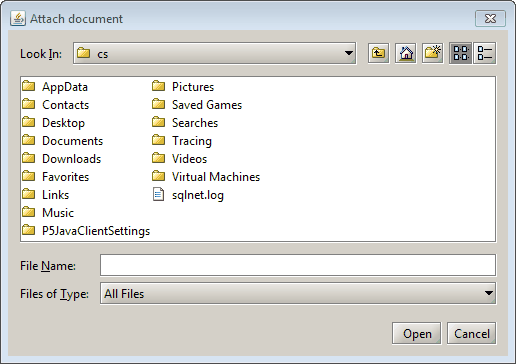Select the Links folder icon
Viewport: 516px width, 364px height.
coord(29,194)
